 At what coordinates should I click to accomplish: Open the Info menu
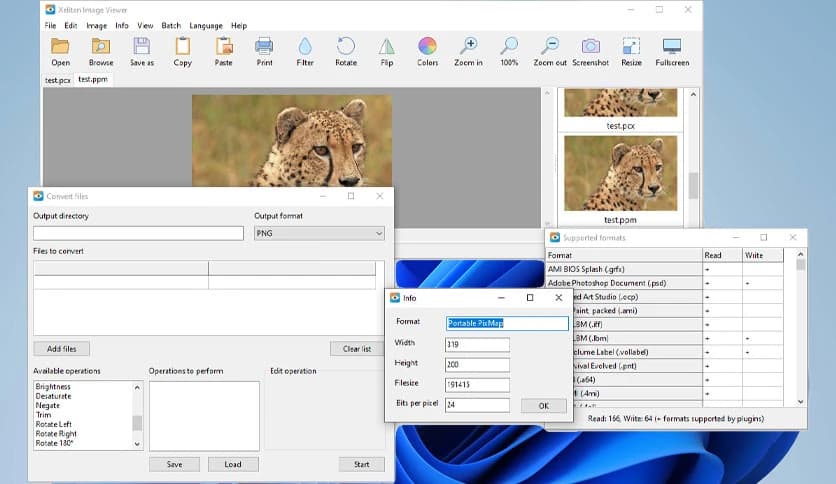(122, 26)
